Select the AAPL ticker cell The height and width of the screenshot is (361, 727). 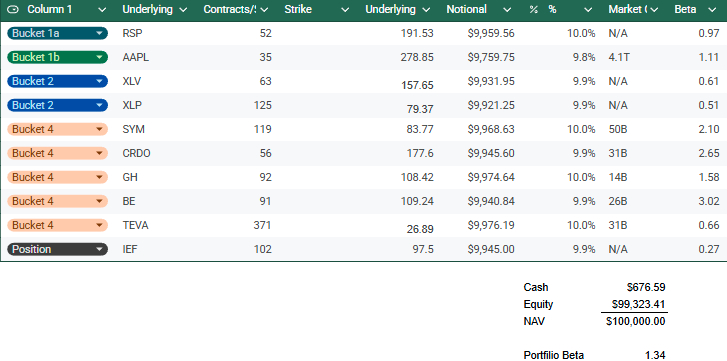(135, 57)
